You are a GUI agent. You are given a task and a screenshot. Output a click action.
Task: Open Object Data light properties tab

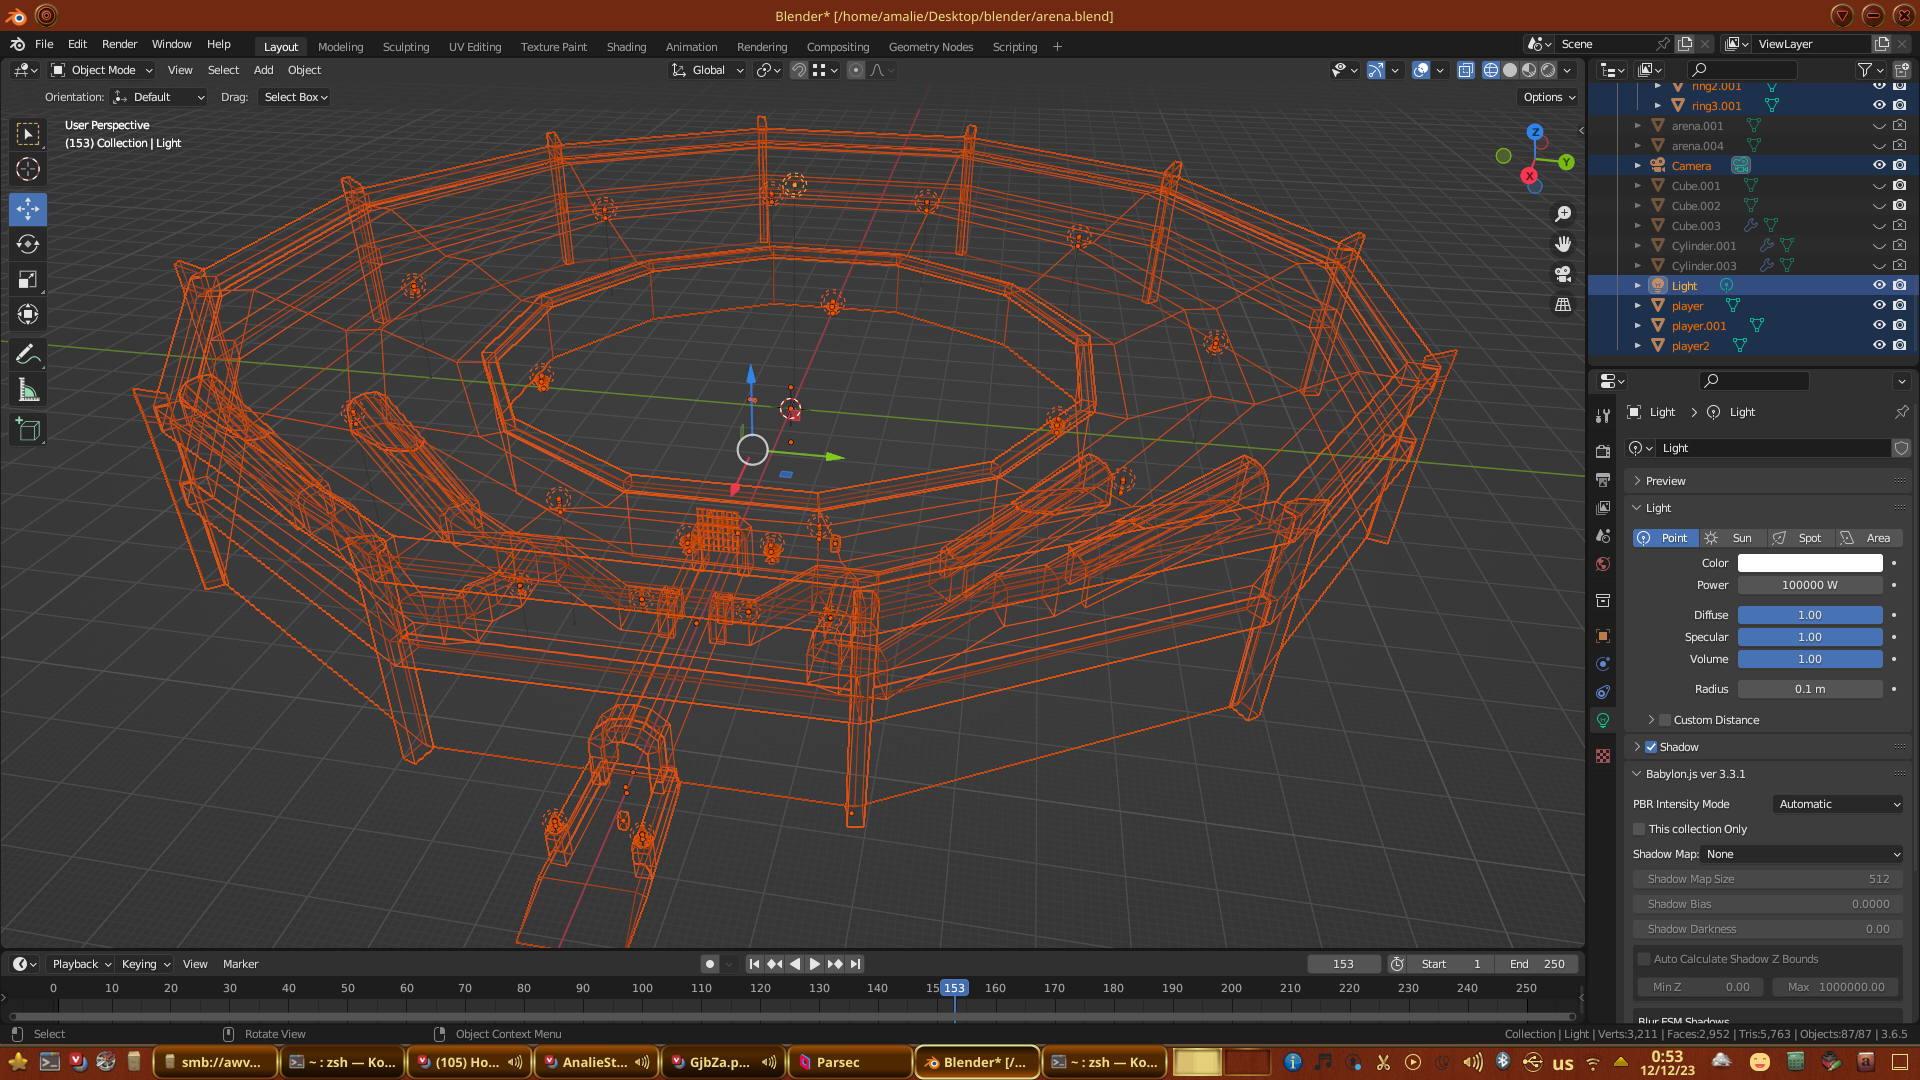[x=1603, y=720]
